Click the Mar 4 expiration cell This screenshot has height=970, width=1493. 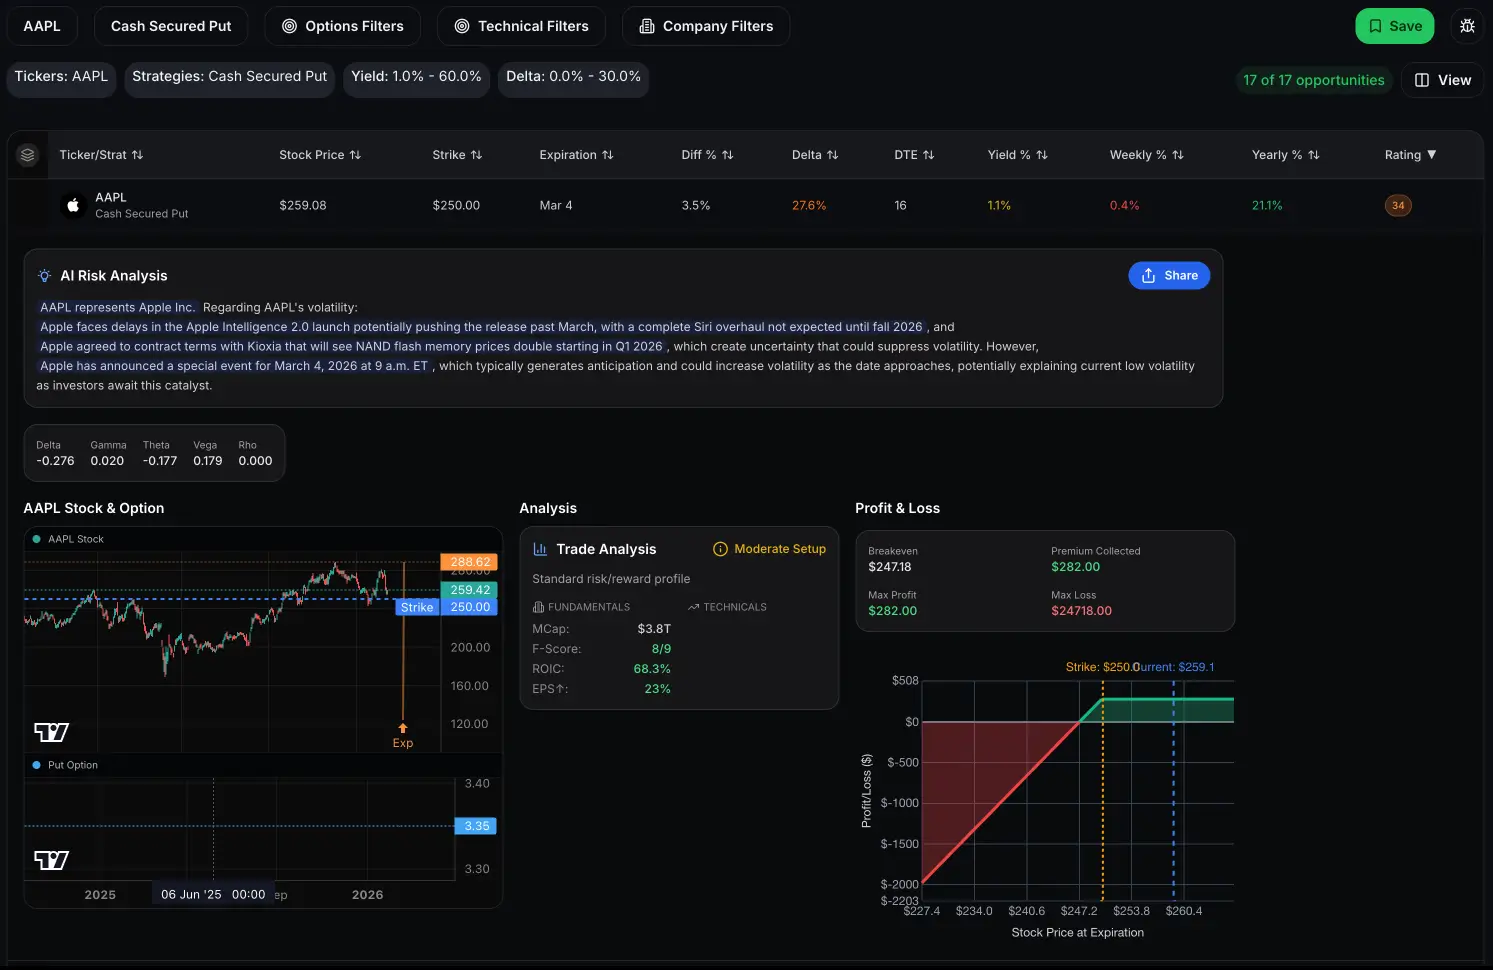556,205
